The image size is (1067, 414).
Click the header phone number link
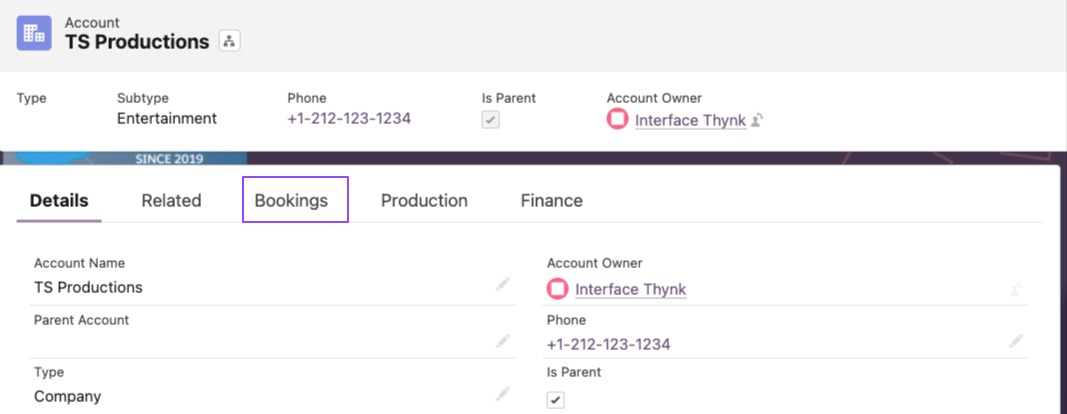(x=349, y=118)
